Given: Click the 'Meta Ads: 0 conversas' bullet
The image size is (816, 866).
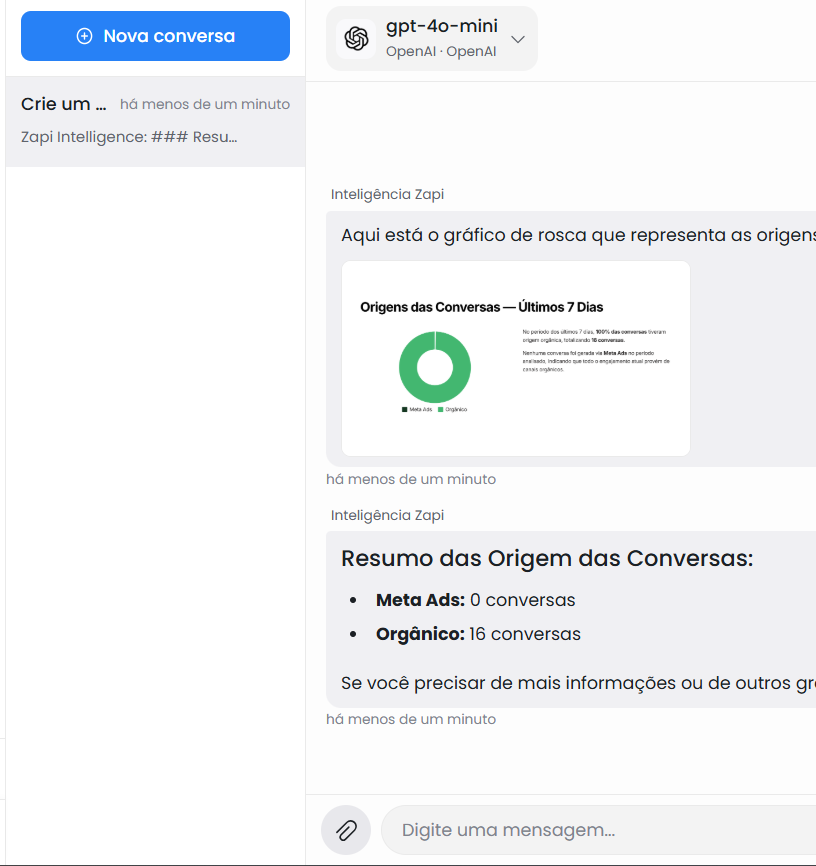Looking at the screenshot, I should (x=475, y=600).
